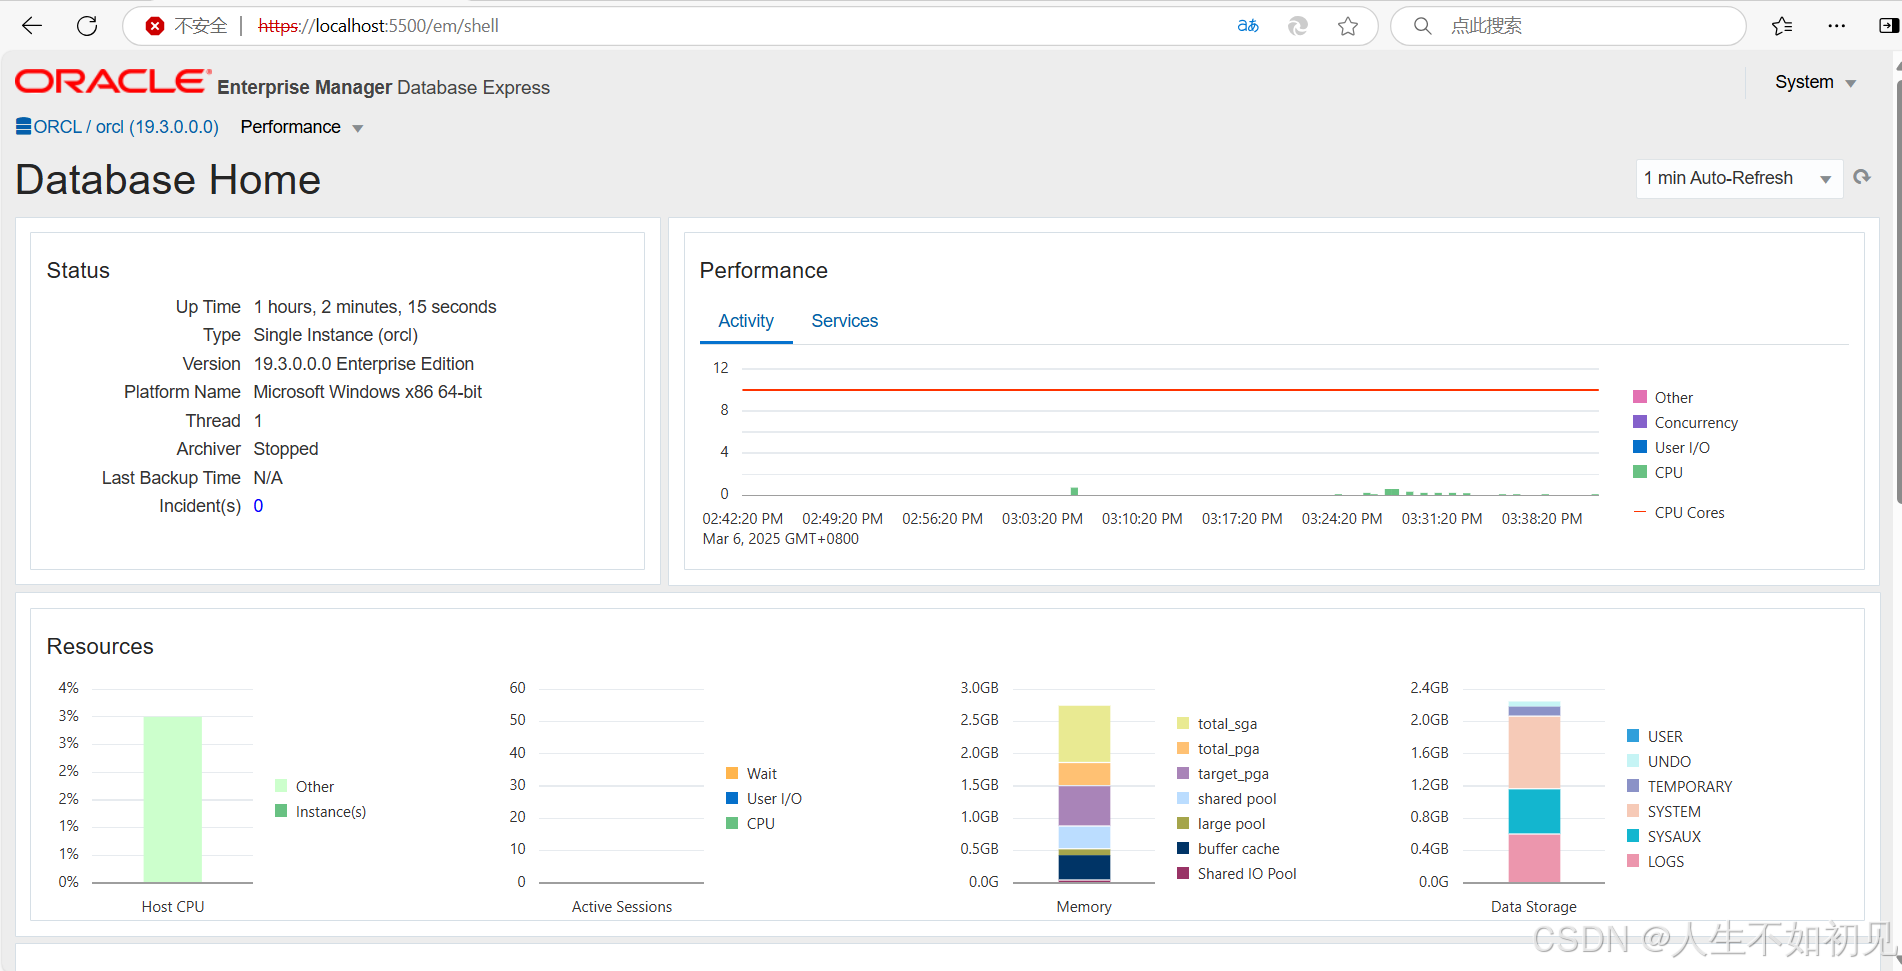Click the Other legend swatch in Performance

1640,397
